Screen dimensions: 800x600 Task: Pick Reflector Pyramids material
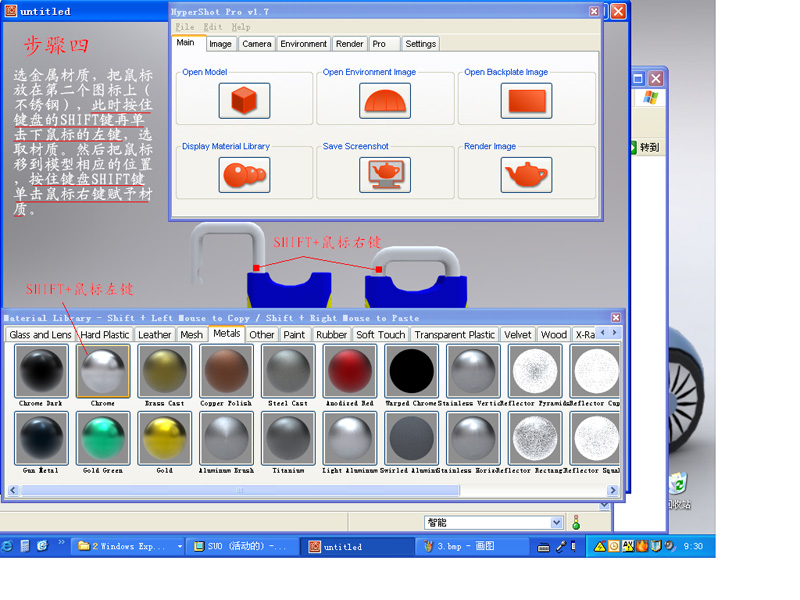click(535, 371)
